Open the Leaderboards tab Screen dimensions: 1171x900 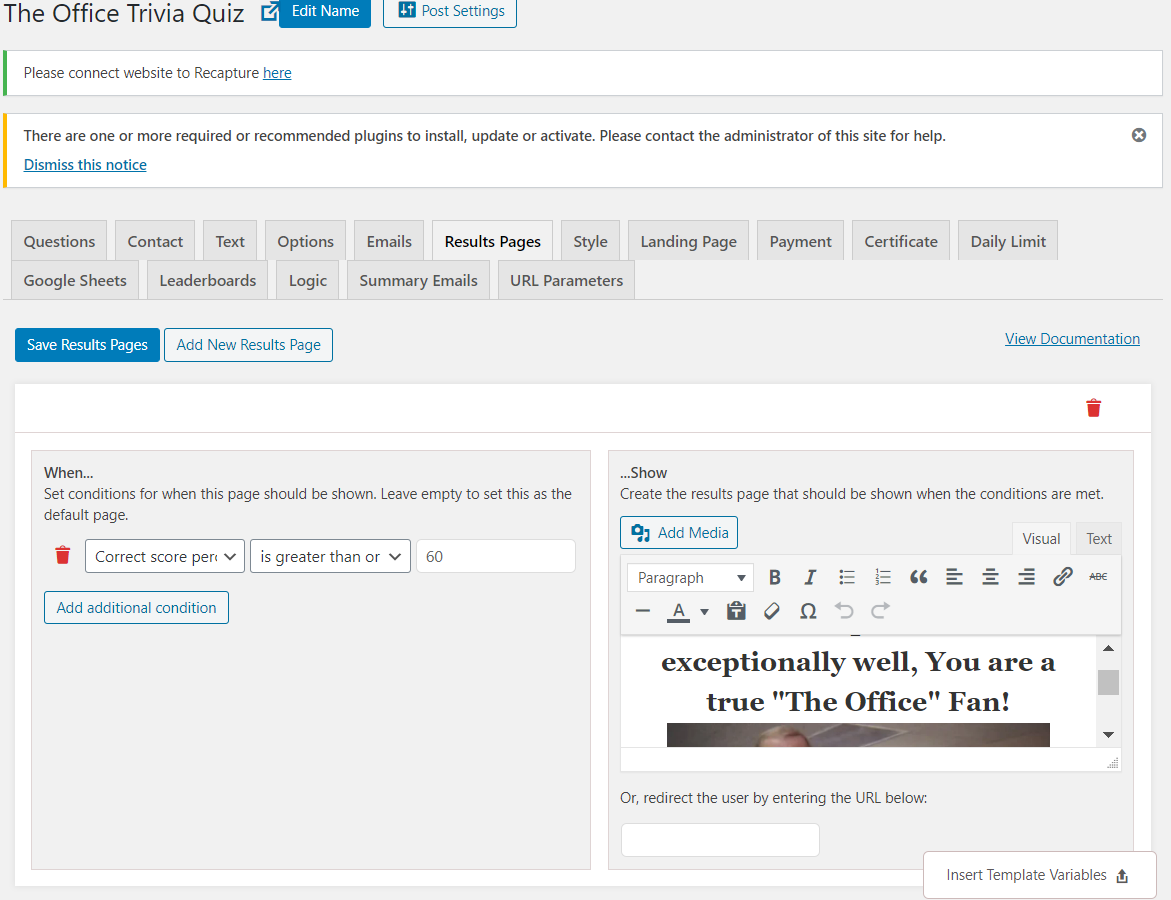click(207, 280)
